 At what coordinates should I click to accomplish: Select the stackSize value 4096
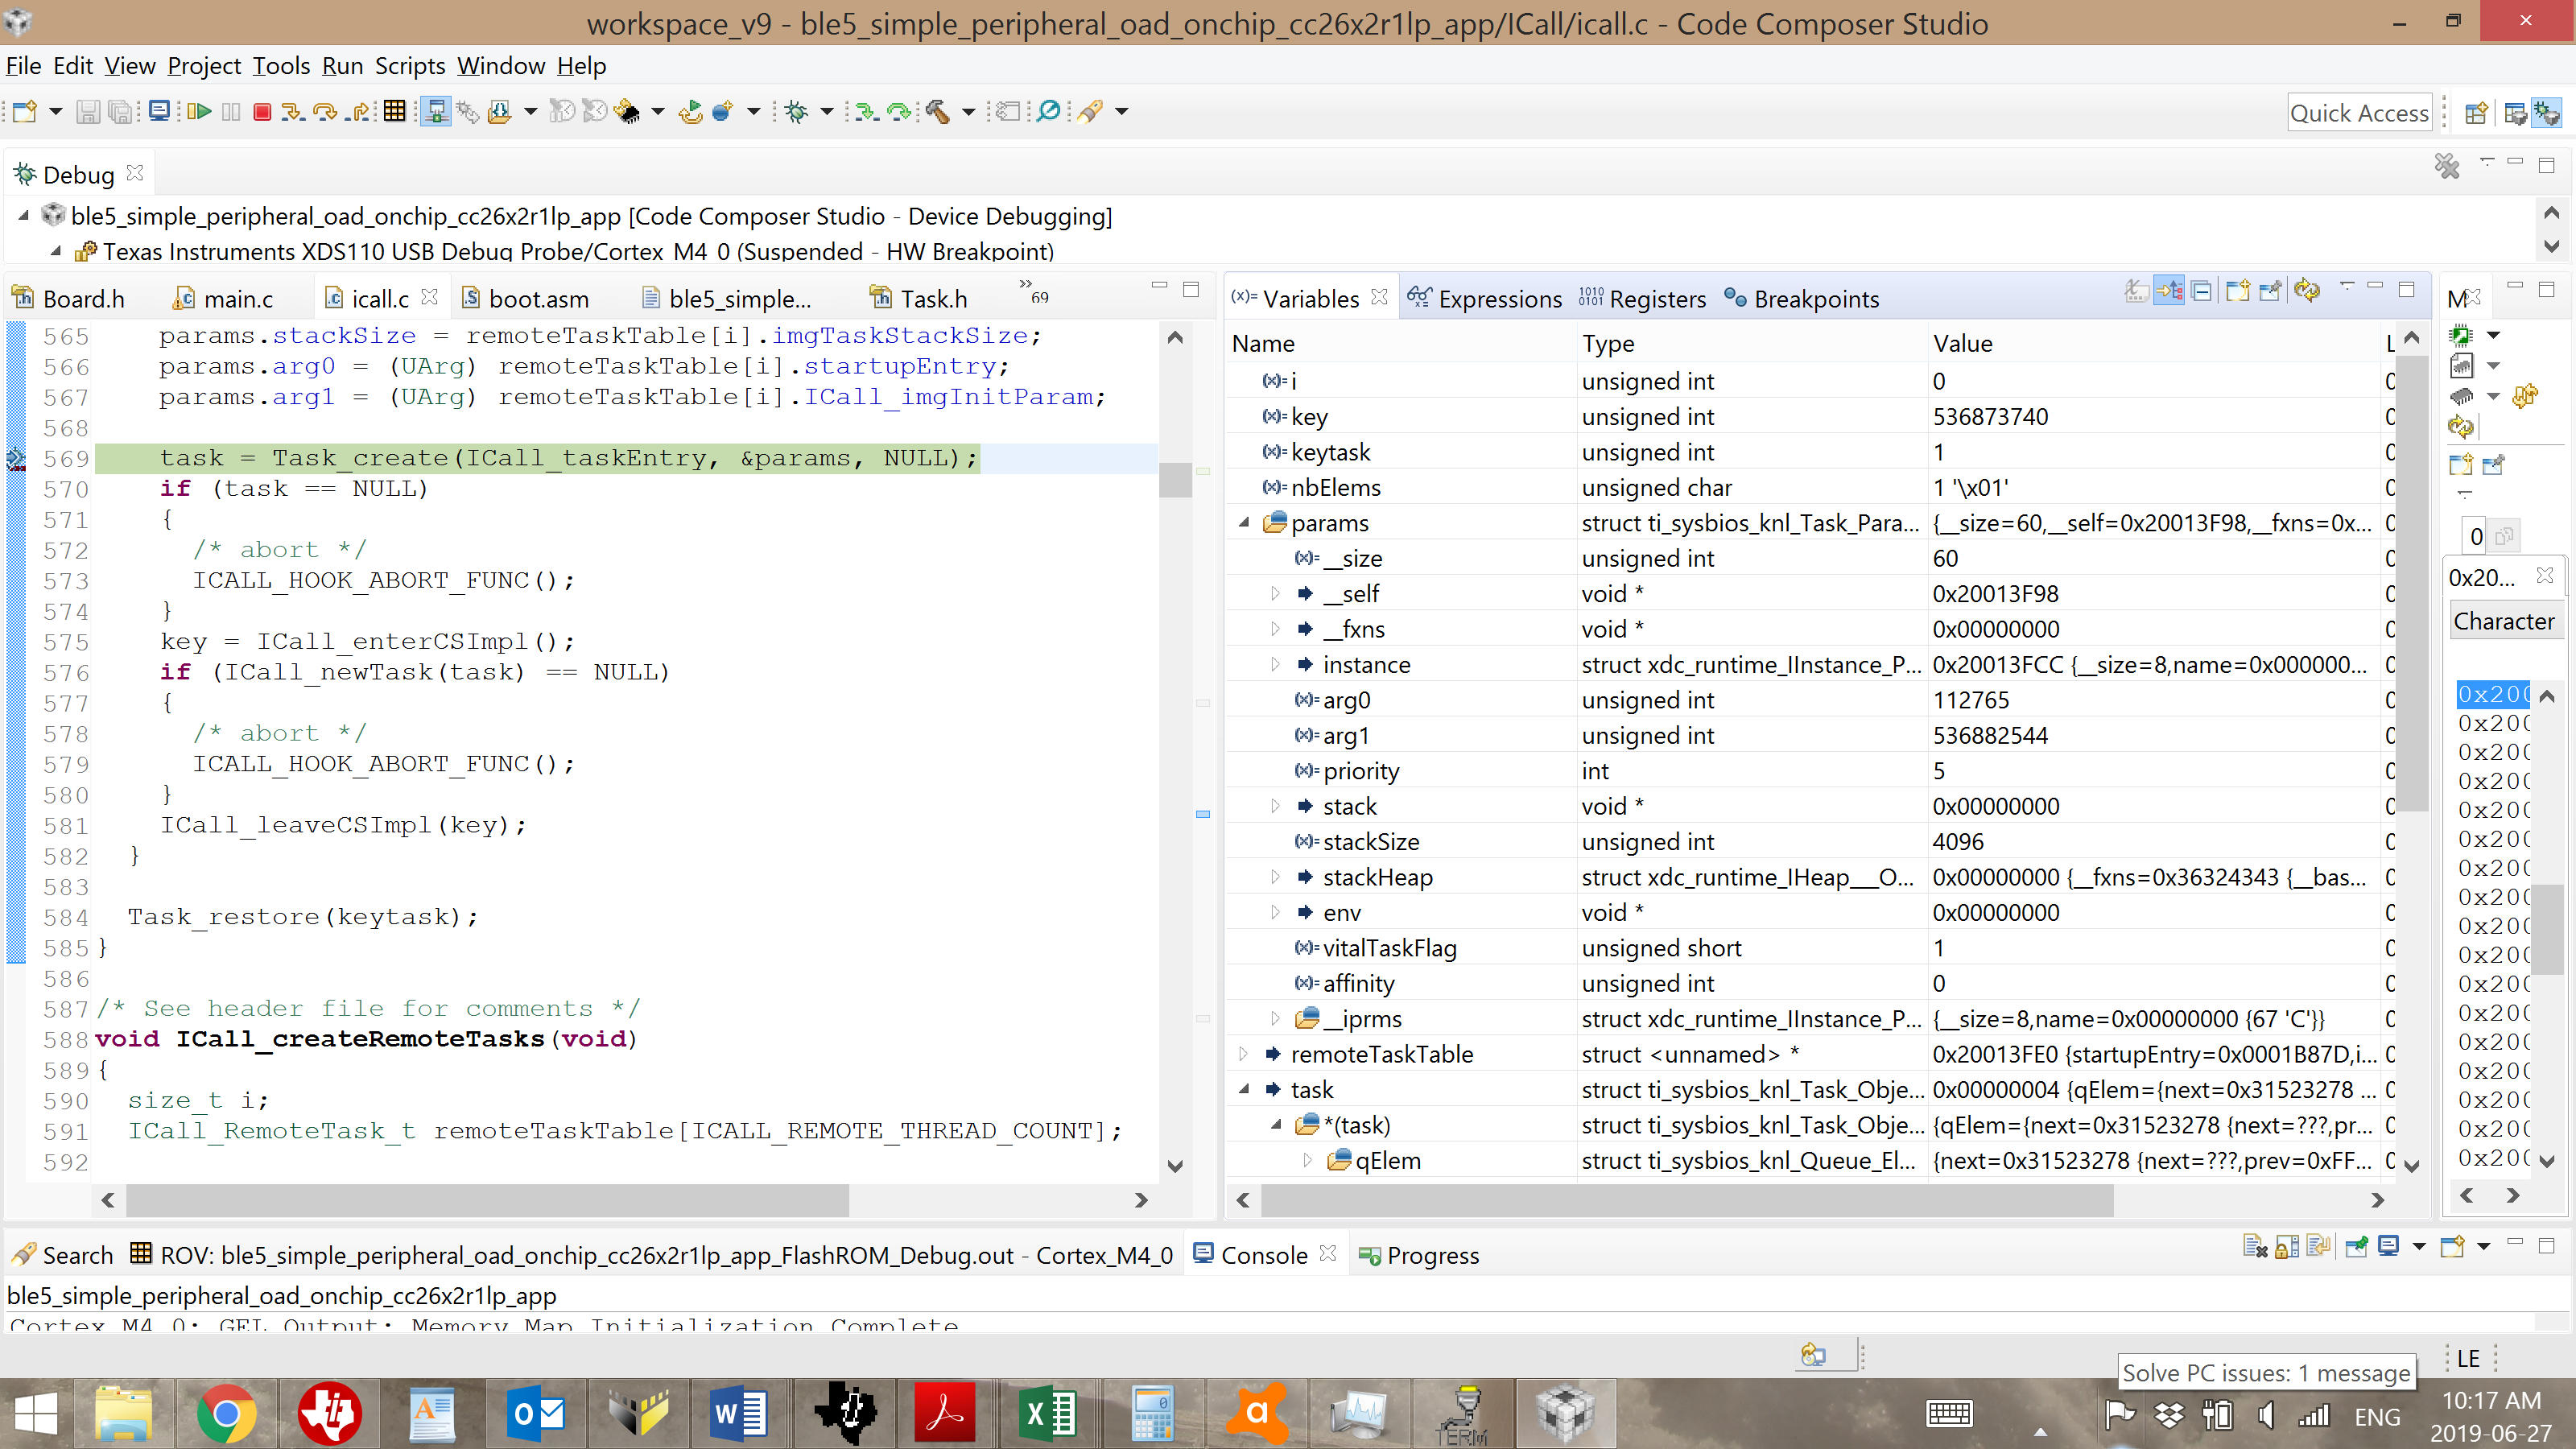point(1958,841)
